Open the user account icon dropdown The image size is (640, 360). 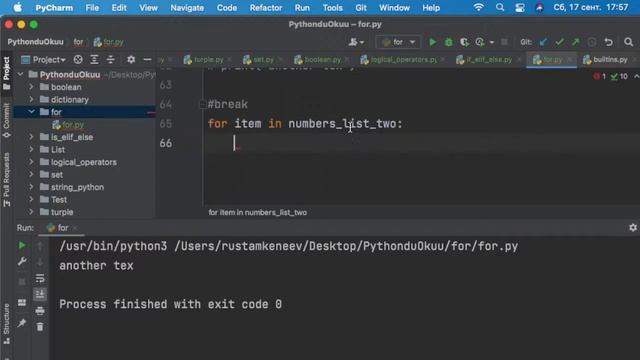coord(356,42)
